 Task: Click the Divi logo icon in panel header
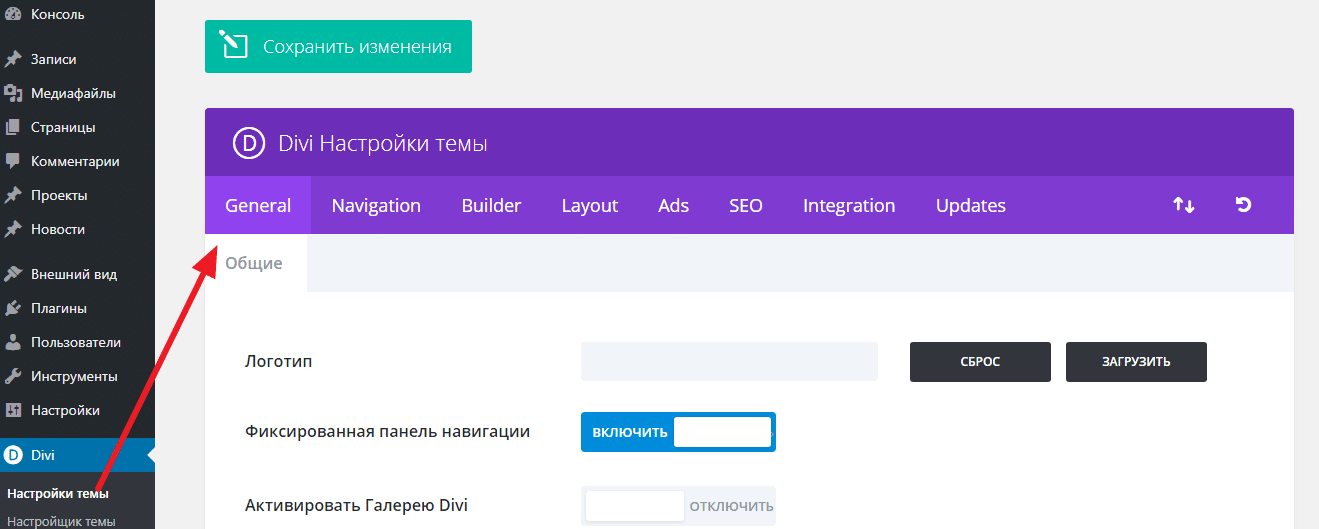(x=247, y=144)
